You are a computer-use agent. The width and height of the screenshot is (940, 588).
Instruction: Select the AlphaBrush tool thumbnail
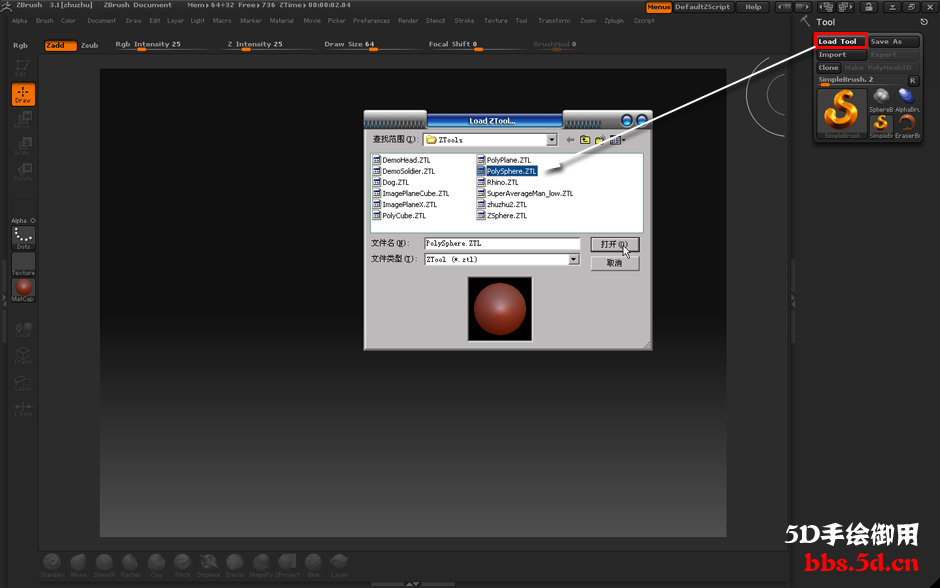907,100
